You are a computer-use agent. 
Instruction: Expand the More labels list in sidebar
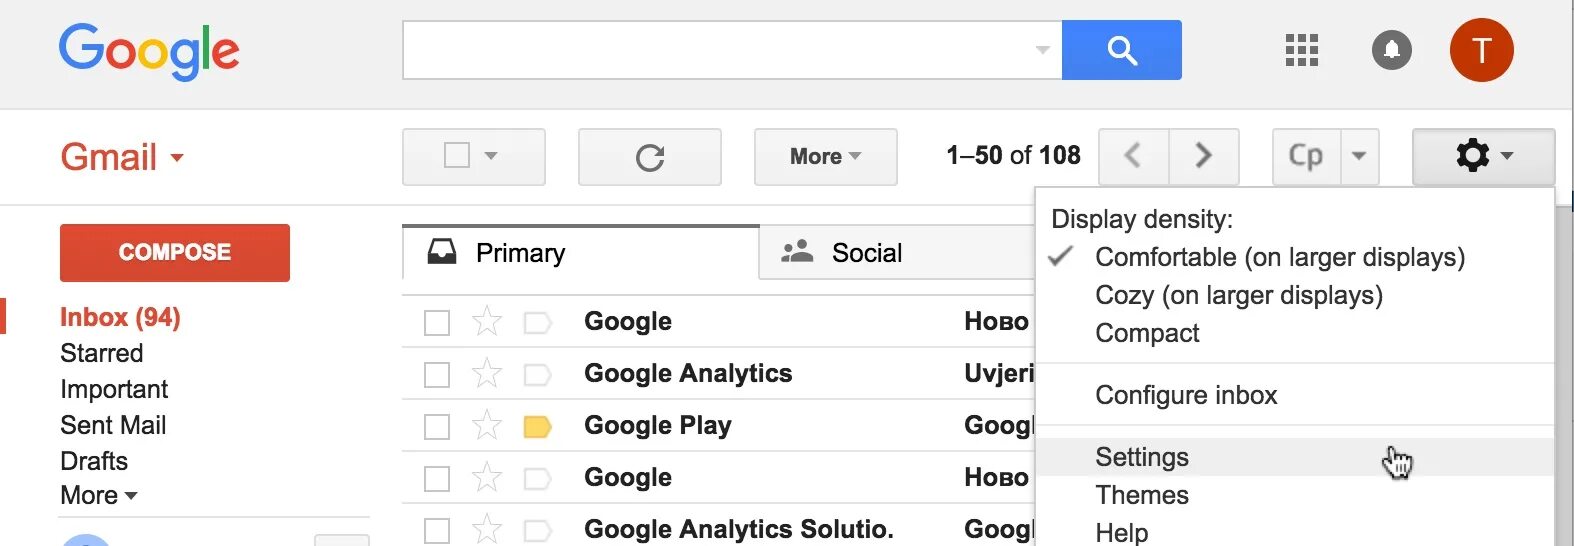click(98, 496)
